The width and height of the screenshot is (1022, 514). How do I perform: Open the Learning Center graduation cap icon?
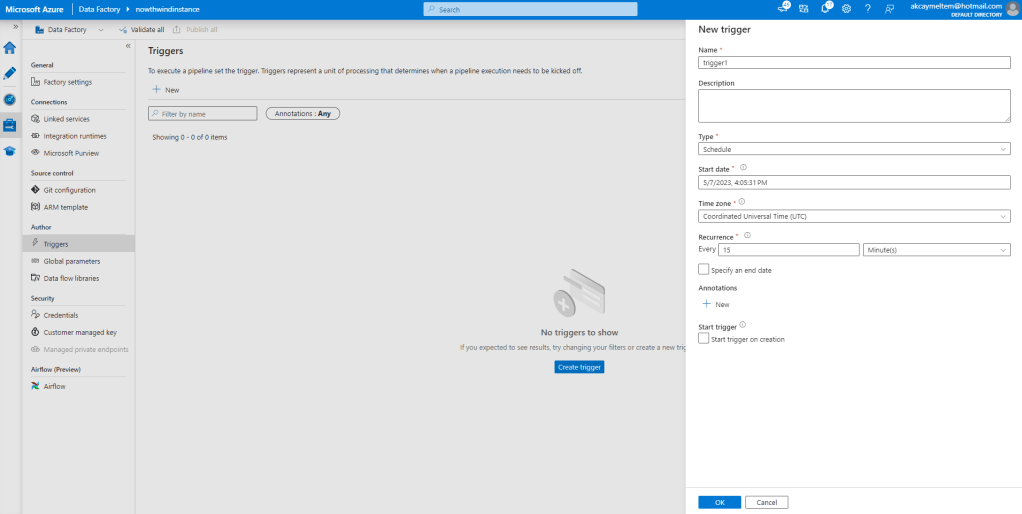(x=10, y=151)
